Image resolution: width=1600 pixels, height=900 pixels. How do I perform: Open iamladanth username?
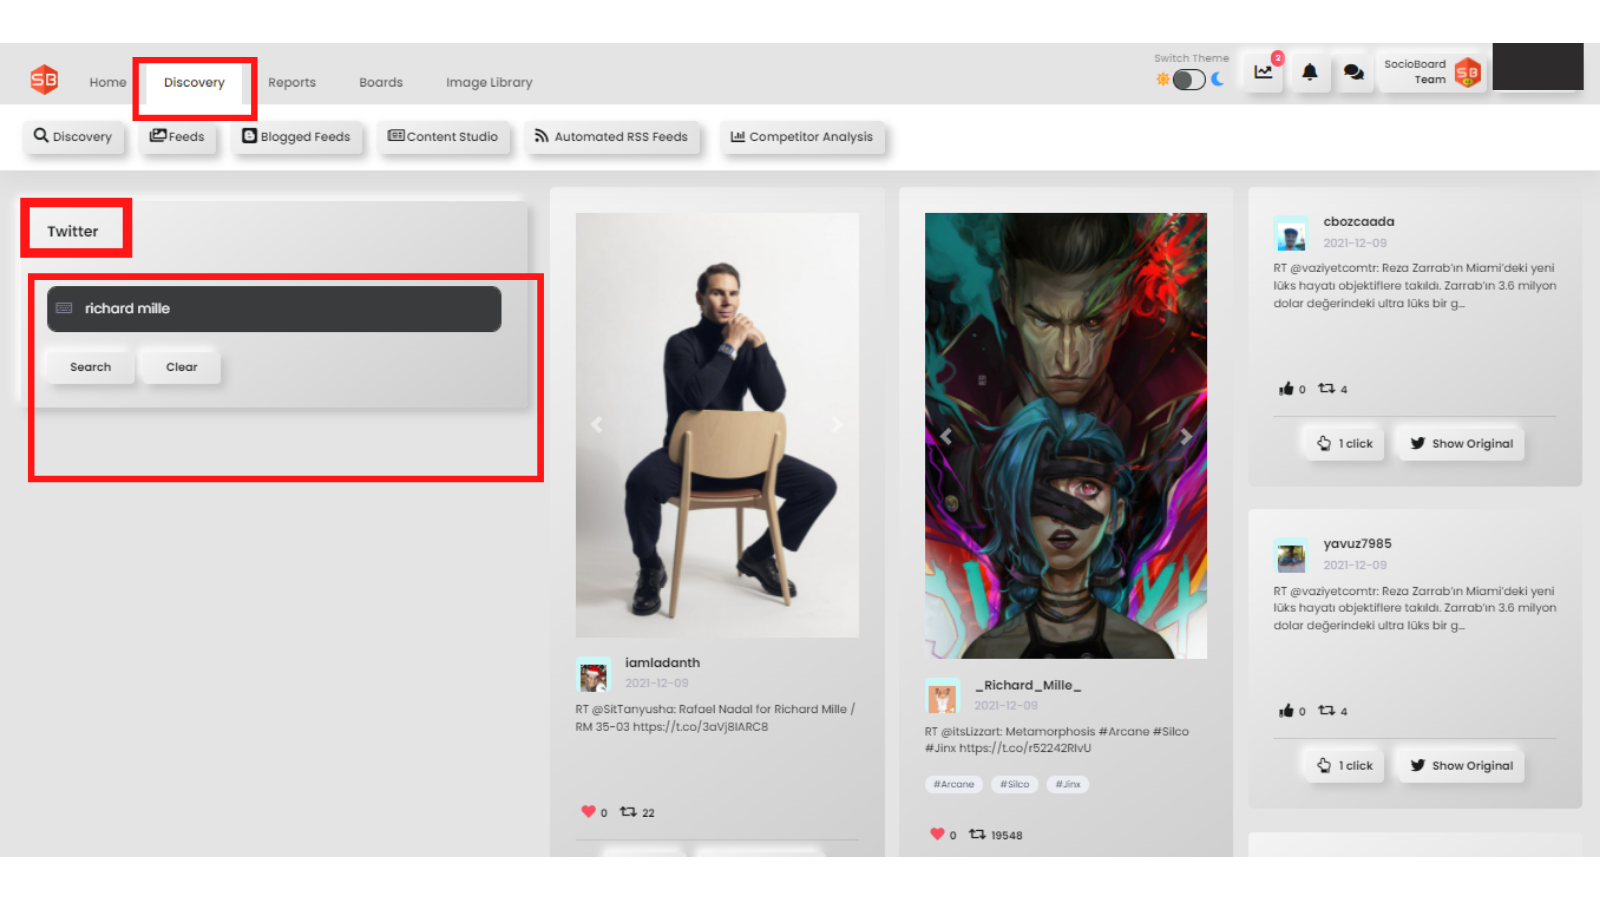(x=662, y=663)
